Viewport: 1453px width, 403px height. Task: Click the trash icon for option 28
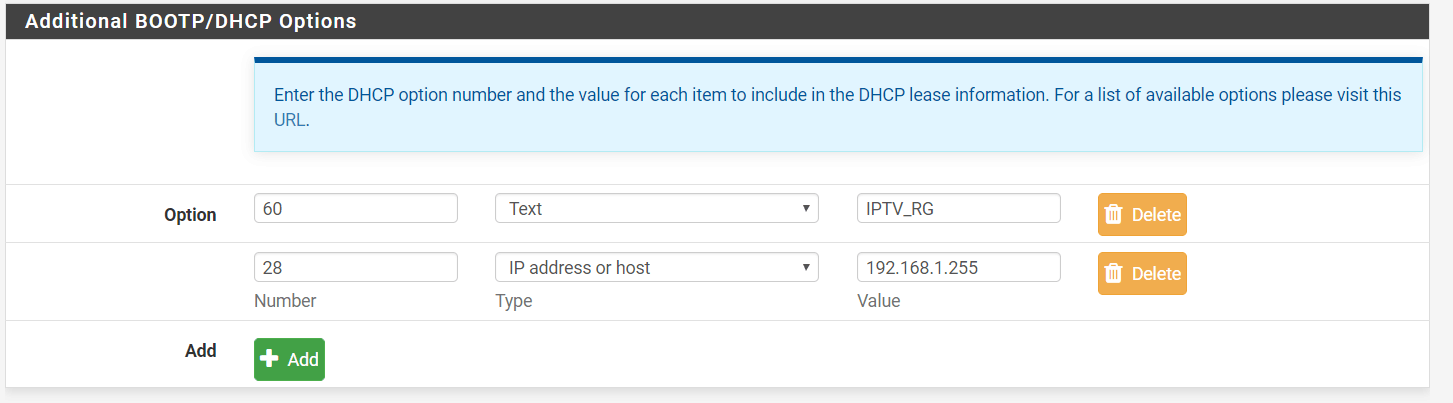[x=1114, y=274]
